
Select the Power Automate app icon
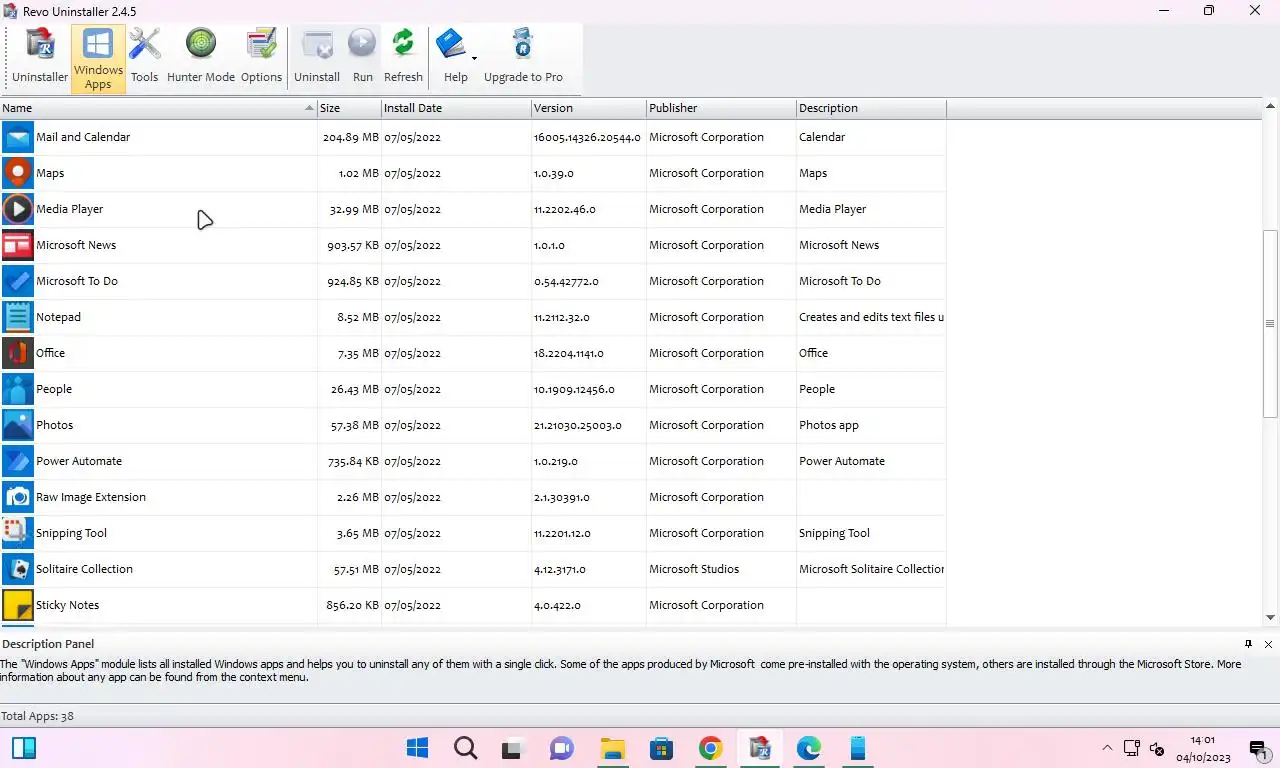click(18, 461)
